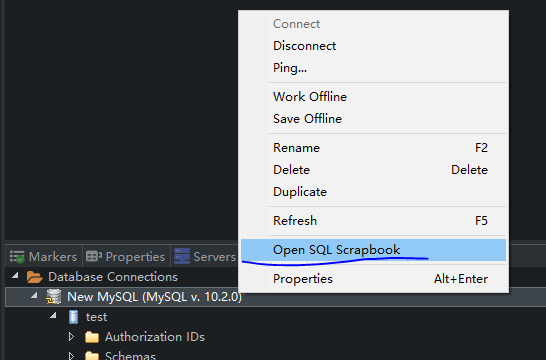Click the Schemas folder icon
The height and width of the screenshot is (360, 546).
click(92, 355)
